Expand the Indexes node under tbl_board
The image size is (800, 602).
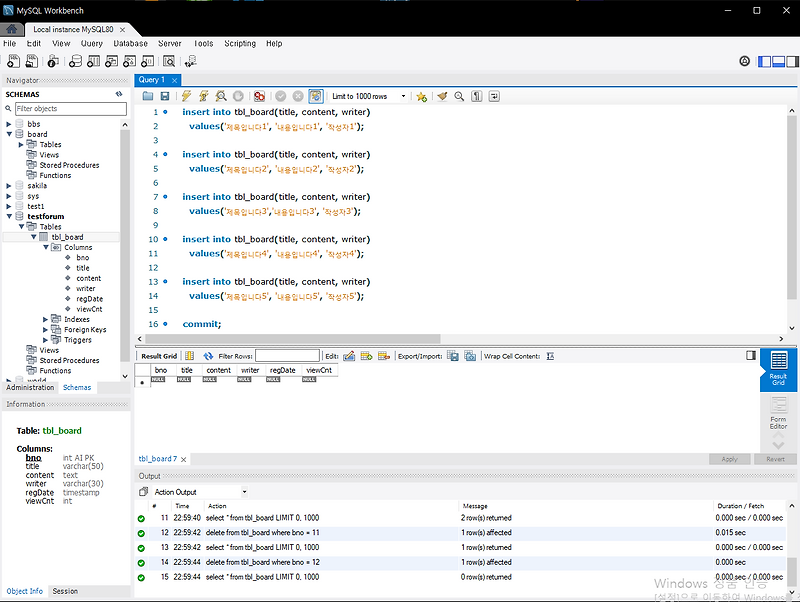46,320
